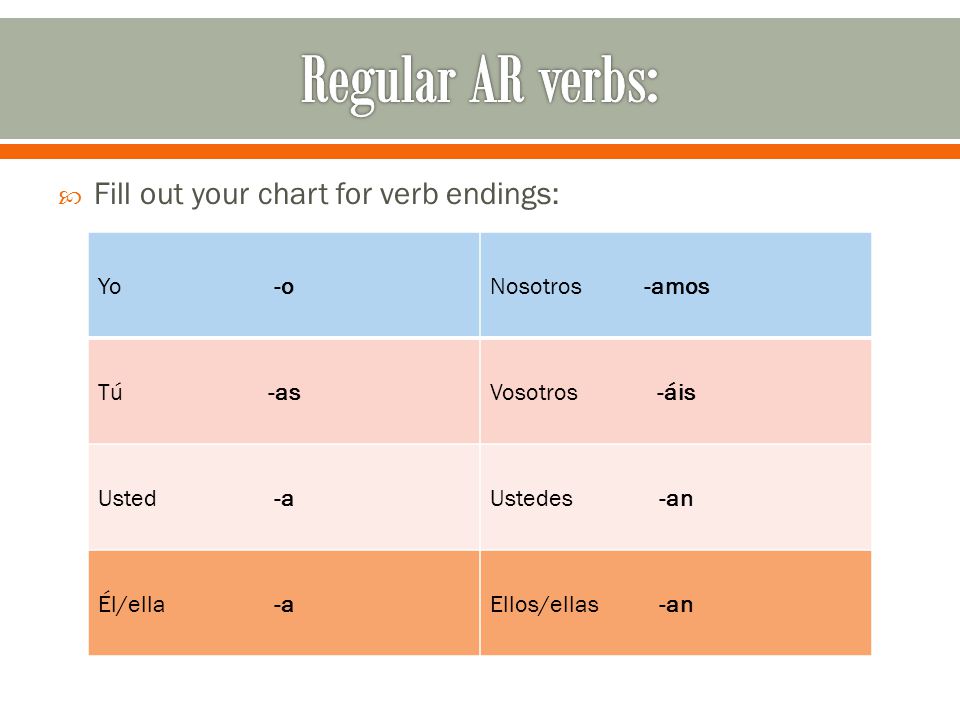This screenshot has height=720, width=960.
Task: Click the '-as' verb ending
Action: pos(284,392)
